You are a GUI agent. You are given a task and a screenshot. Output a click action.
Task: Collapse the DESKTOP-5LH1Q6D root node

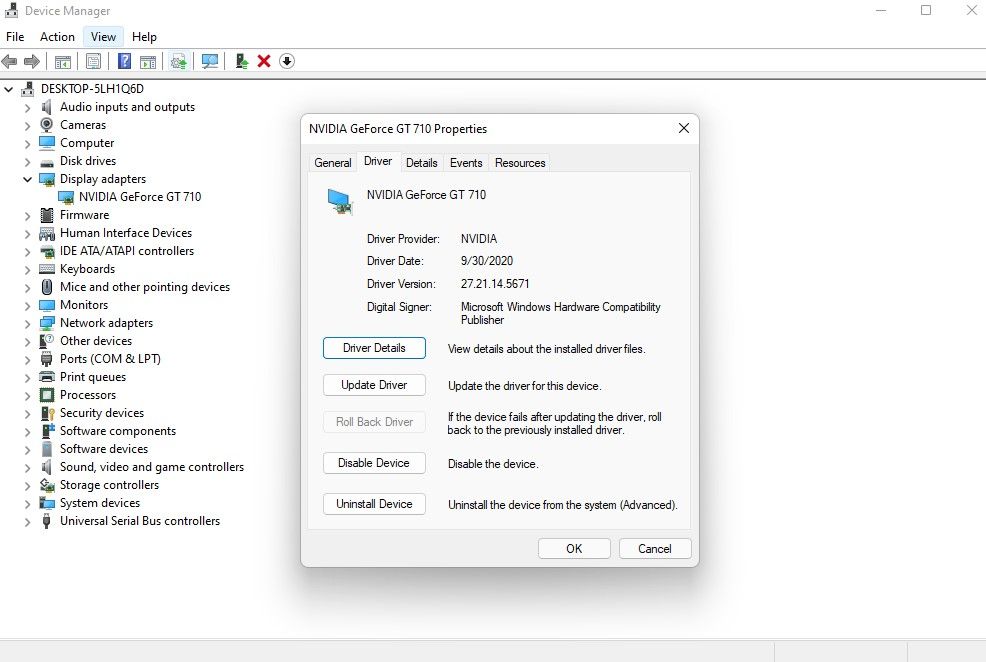(9, 89)
